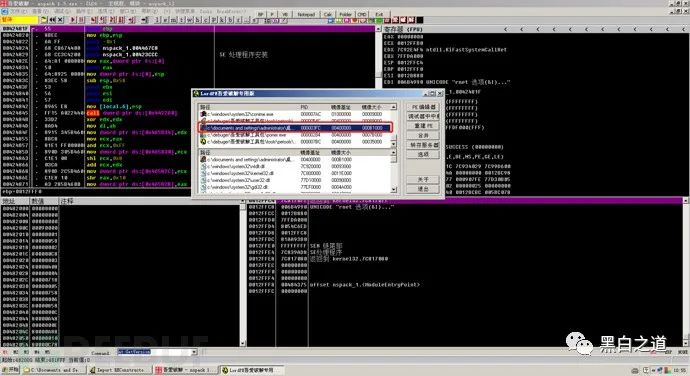Screen dimensions: 690x376
Task: Click the PE编辑器 button in LordPE
Action: [423, 107]
